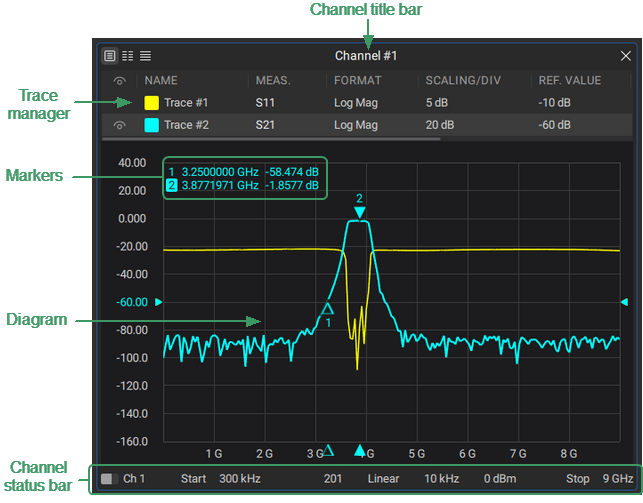Click the filled marker 2 indicator on frequency axis
The width and height of the screenshot is (643, 503).
click(361, 451)
